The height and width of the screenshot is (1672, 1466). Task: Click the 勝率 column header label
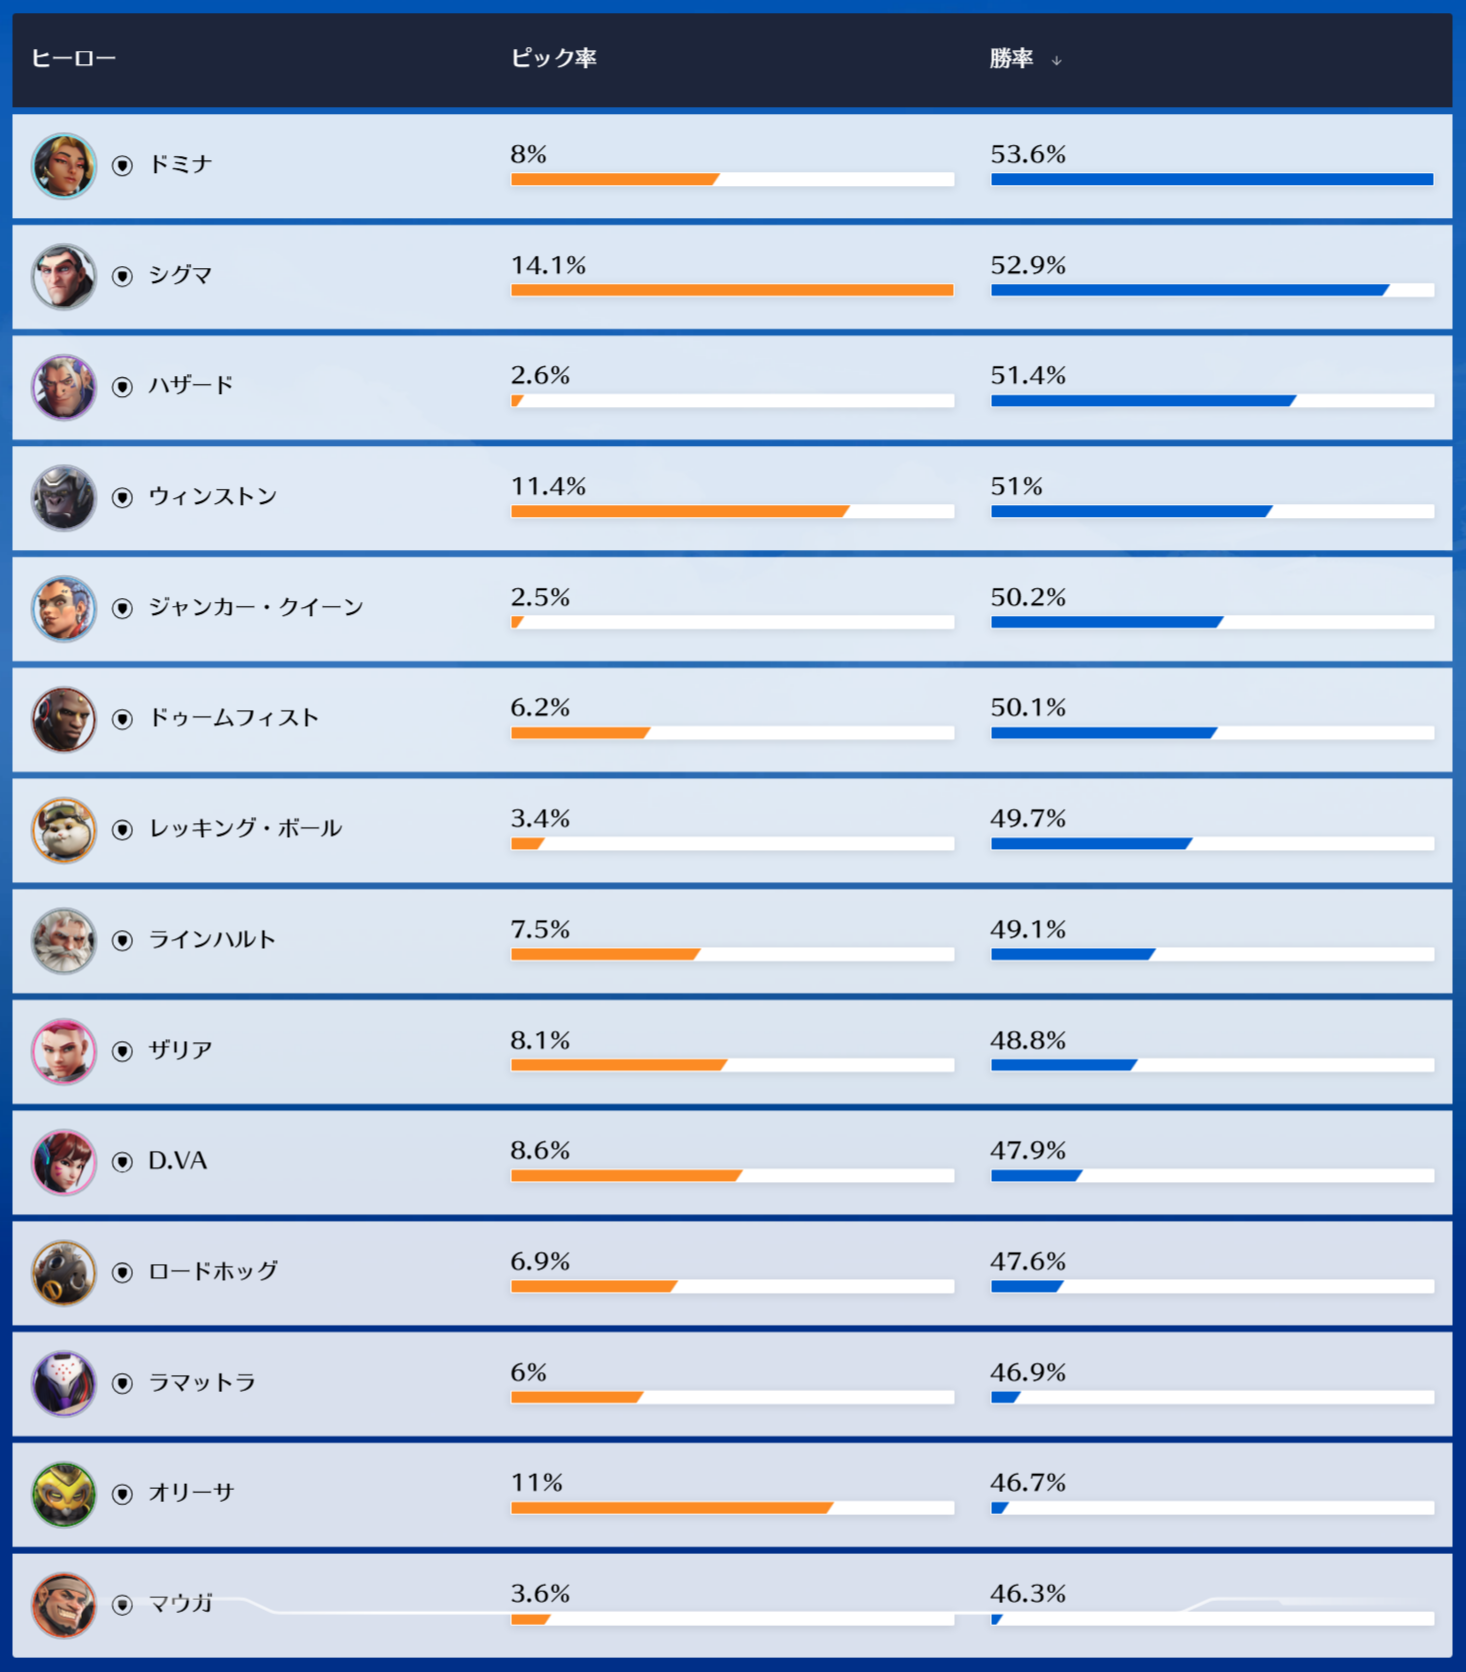1011,58
